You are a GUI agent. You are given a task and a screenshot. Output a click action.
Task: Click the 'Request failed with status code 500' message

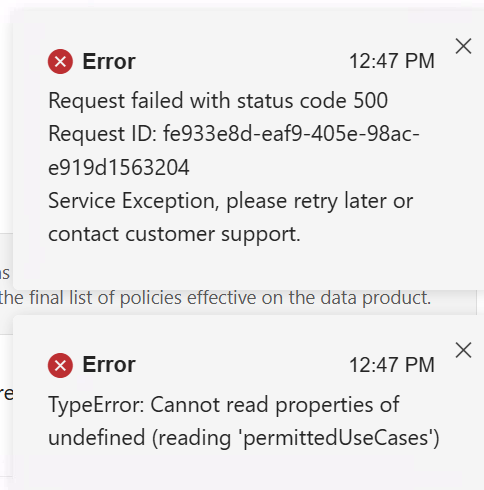(x=218, y=101)
